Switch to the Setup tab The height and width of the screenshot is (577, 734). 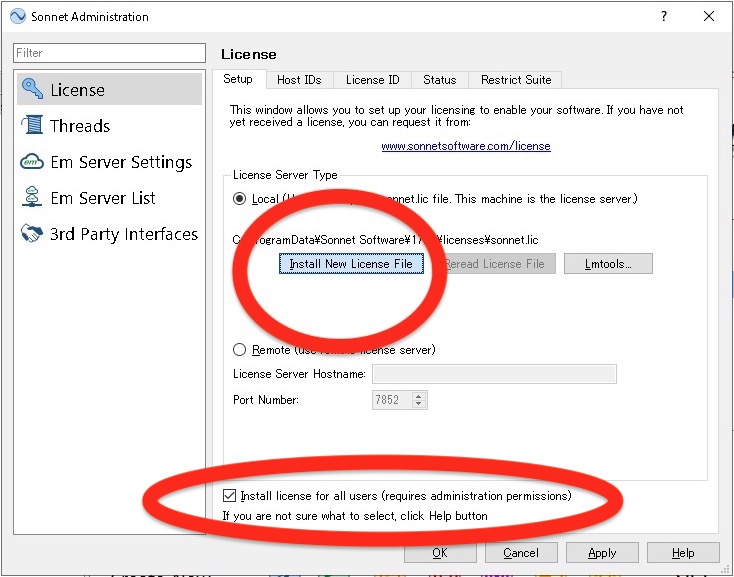238,79
